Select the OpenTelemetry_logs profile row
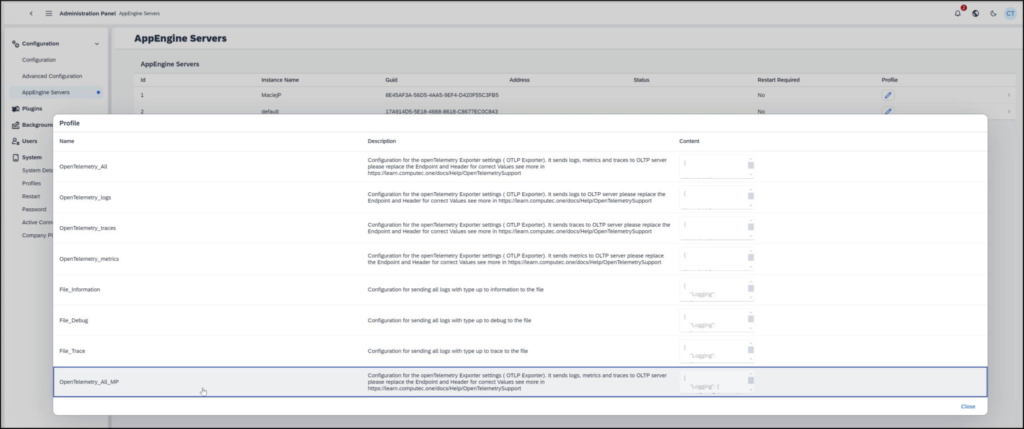Image resolution: width=1024 pixels, height=429 pixels. (x=520, y=197)
